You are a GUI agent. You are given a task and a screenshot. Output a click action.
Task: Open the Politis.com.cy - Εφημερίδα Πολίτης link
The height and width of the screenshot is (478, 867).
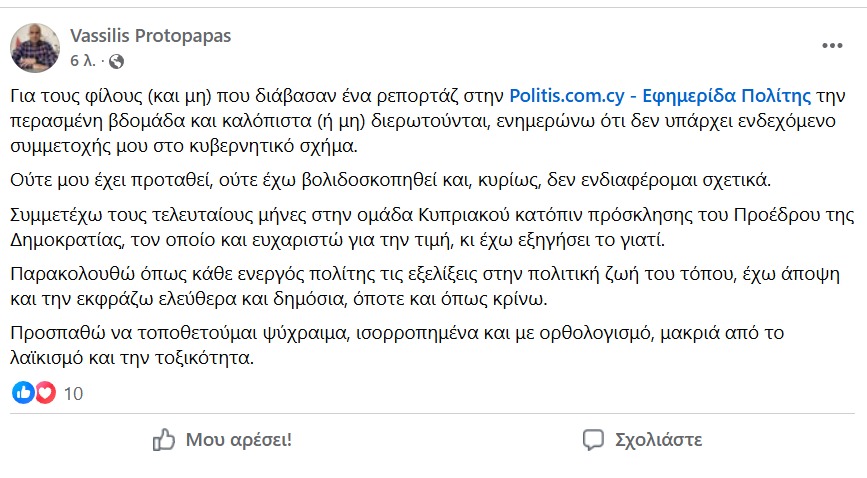point(660,96)
